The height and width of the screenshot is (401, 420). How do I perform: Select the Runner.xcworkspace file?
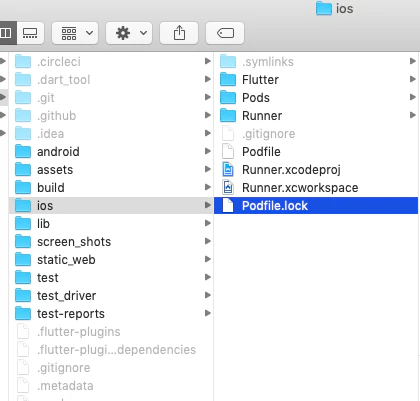coord(316,188)
